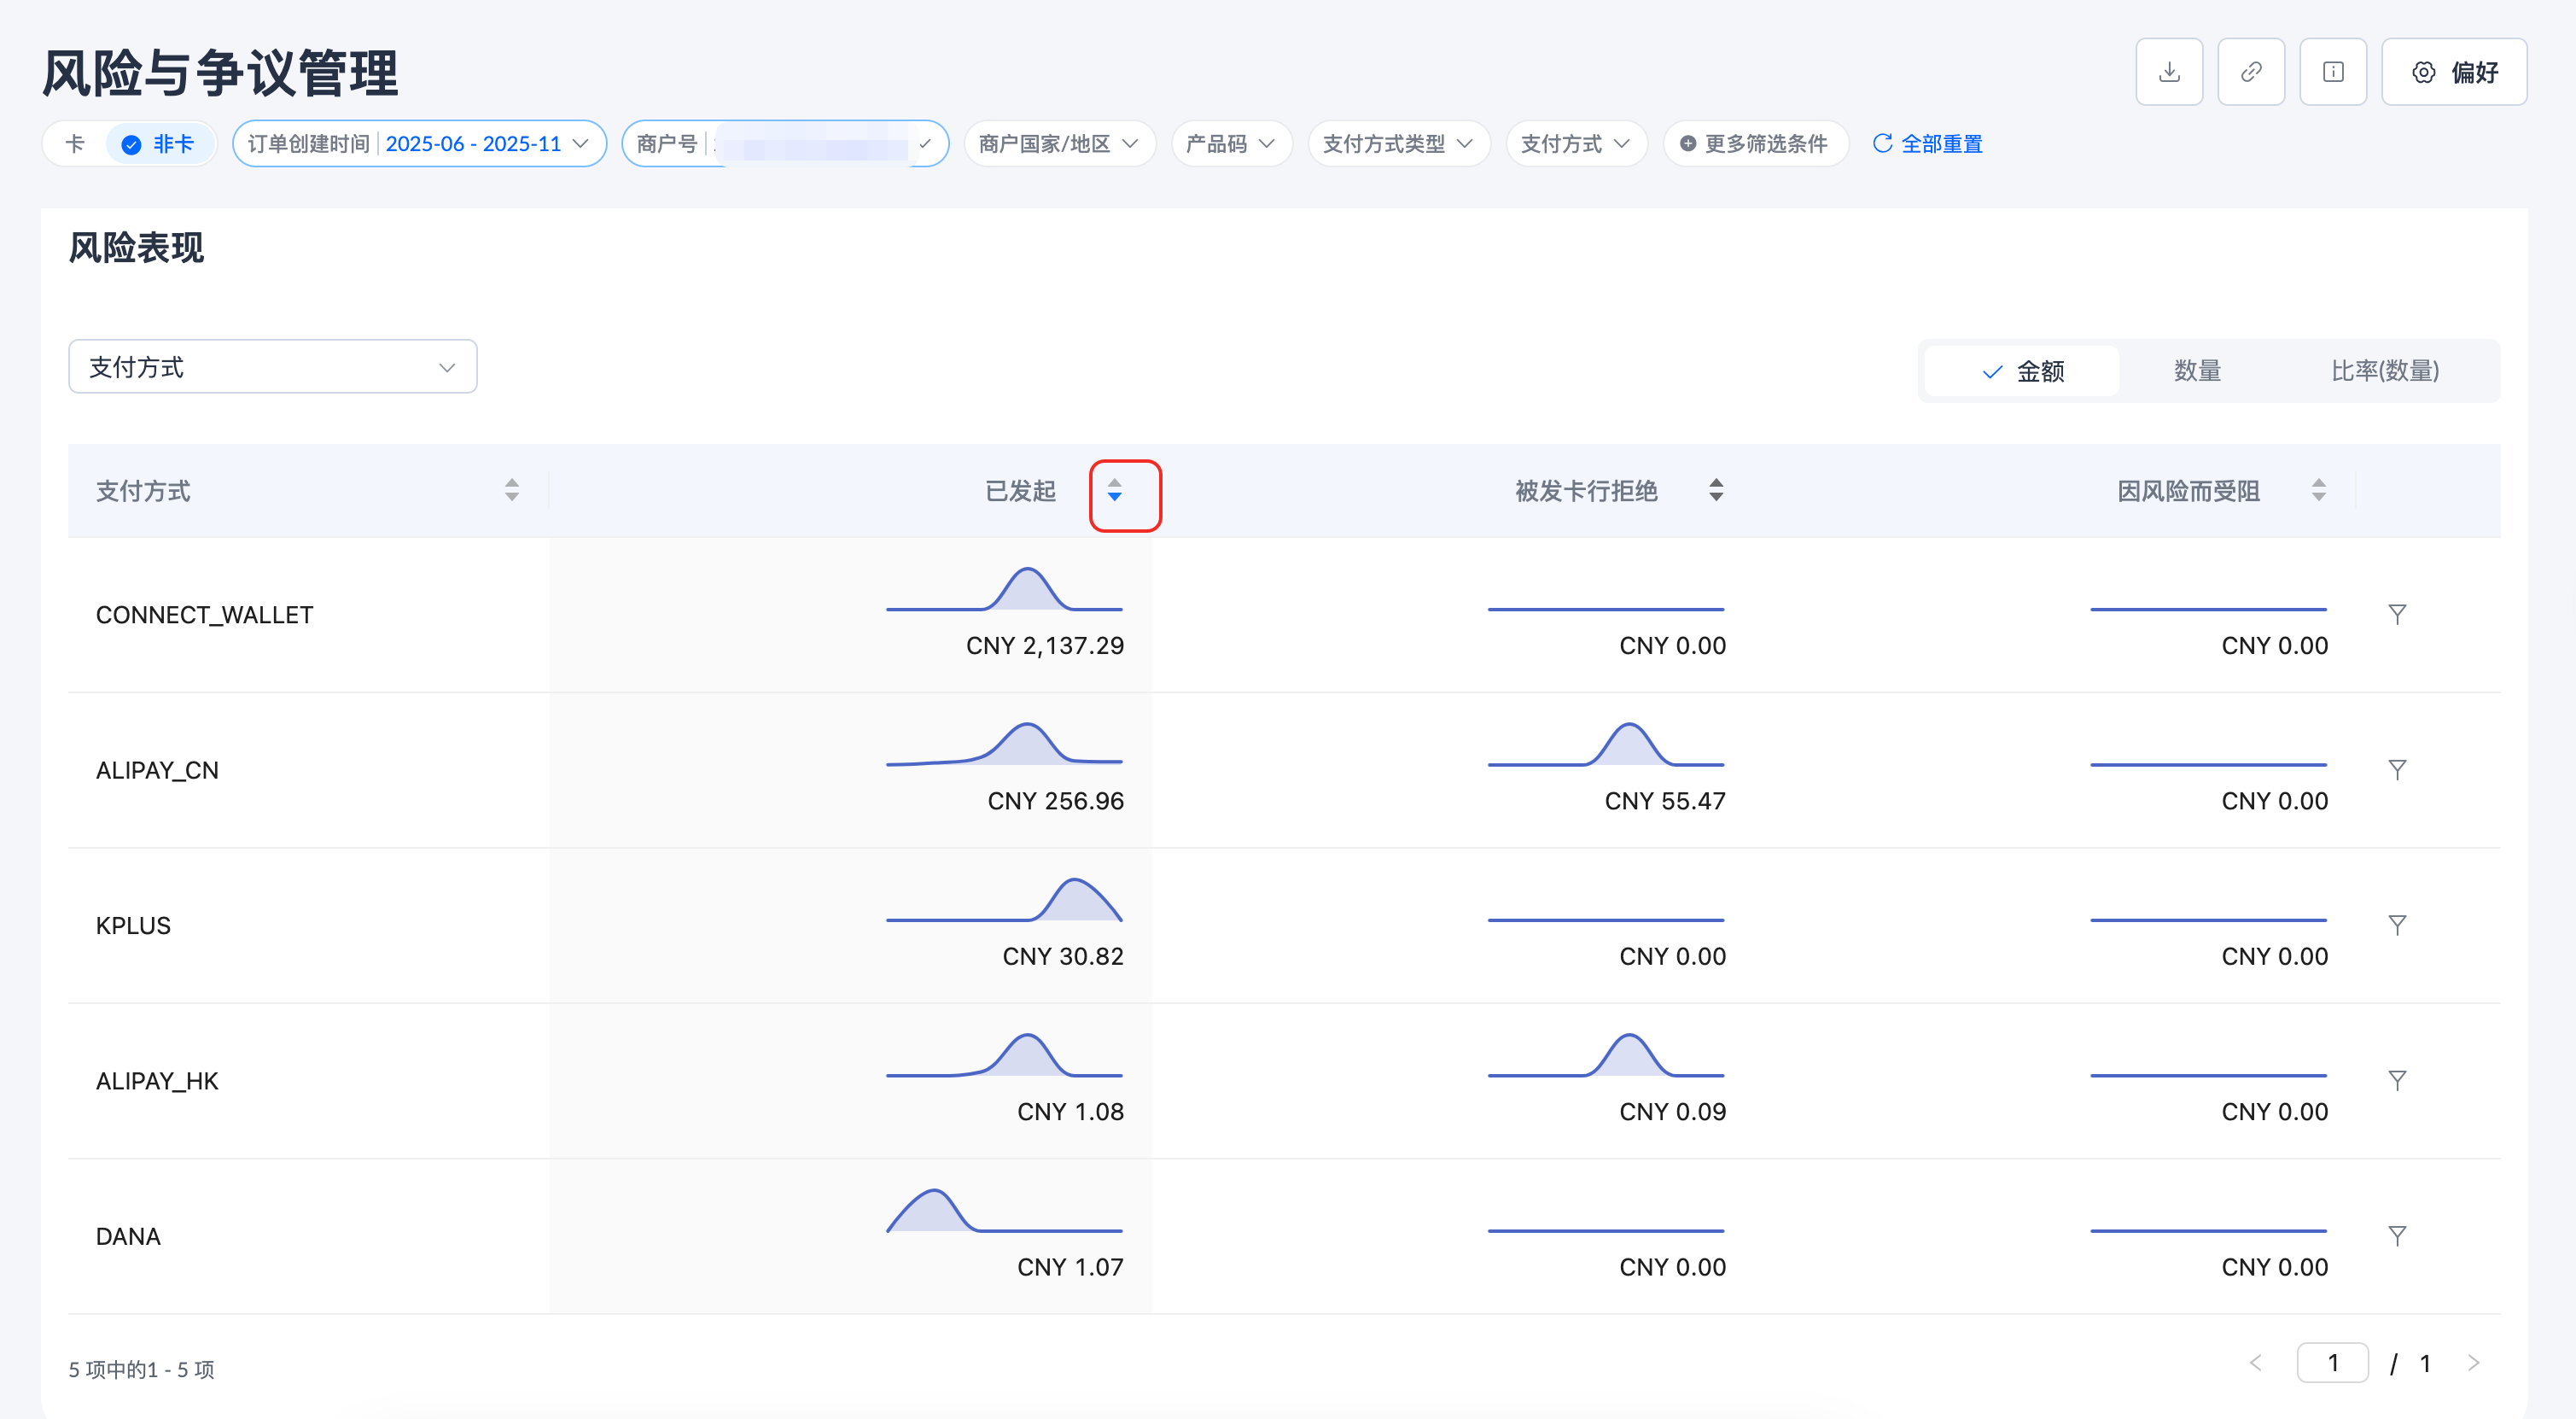Viewport: 2576px width, 1419px height.
Task: Click the download icon button
Action: click(x=2168, y=72)
